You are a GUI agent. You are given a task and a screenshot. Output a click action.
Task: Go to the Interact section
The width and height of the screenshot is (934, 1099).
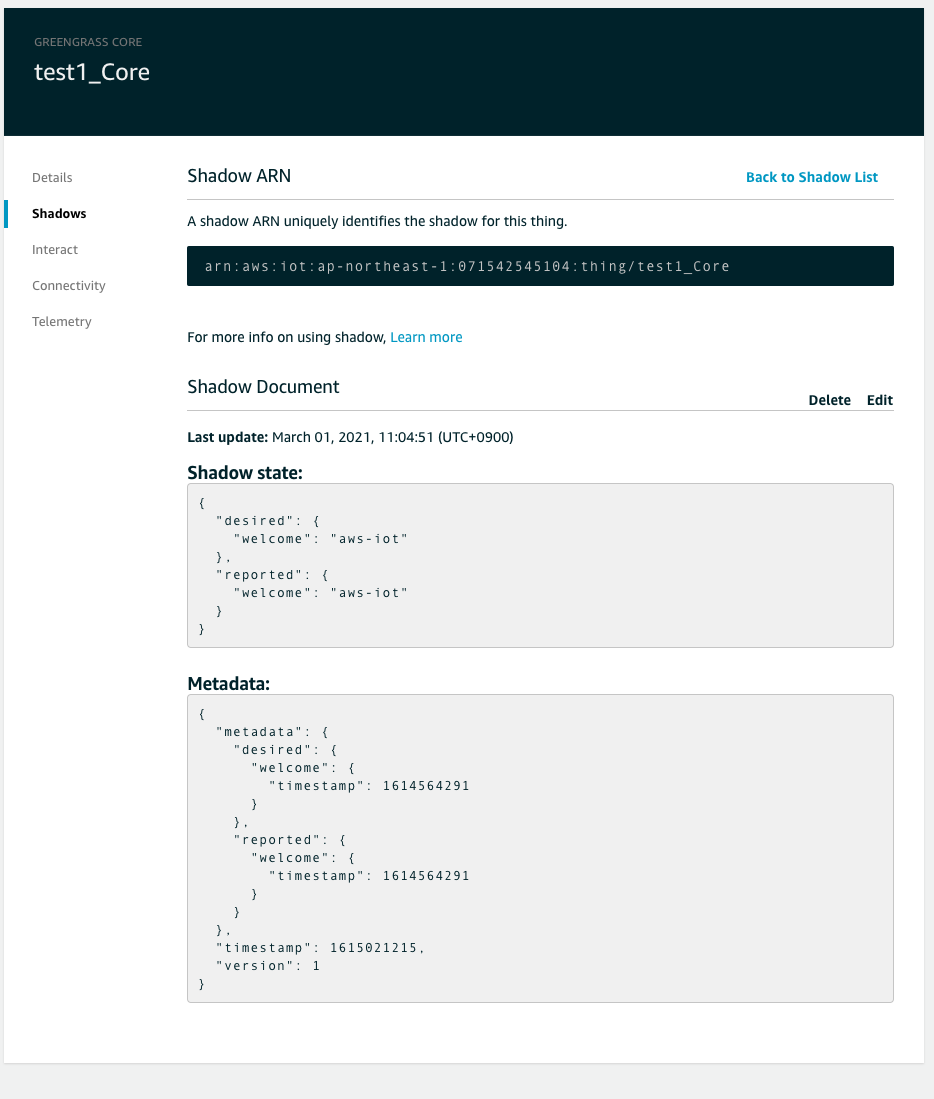[x=55, y=250]
